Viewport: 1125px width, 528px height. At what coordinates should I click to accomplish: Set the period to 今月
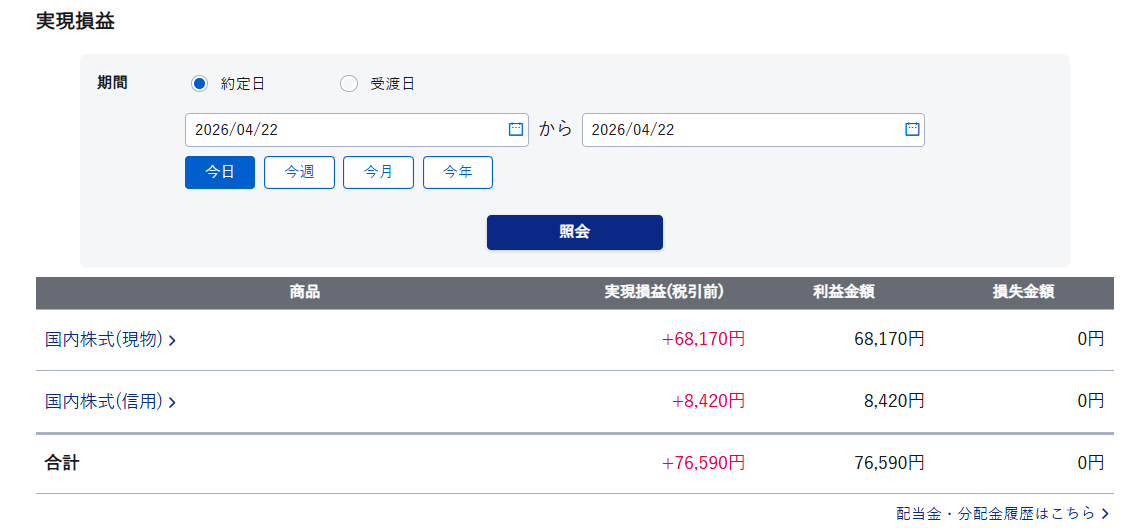point(378,172)
